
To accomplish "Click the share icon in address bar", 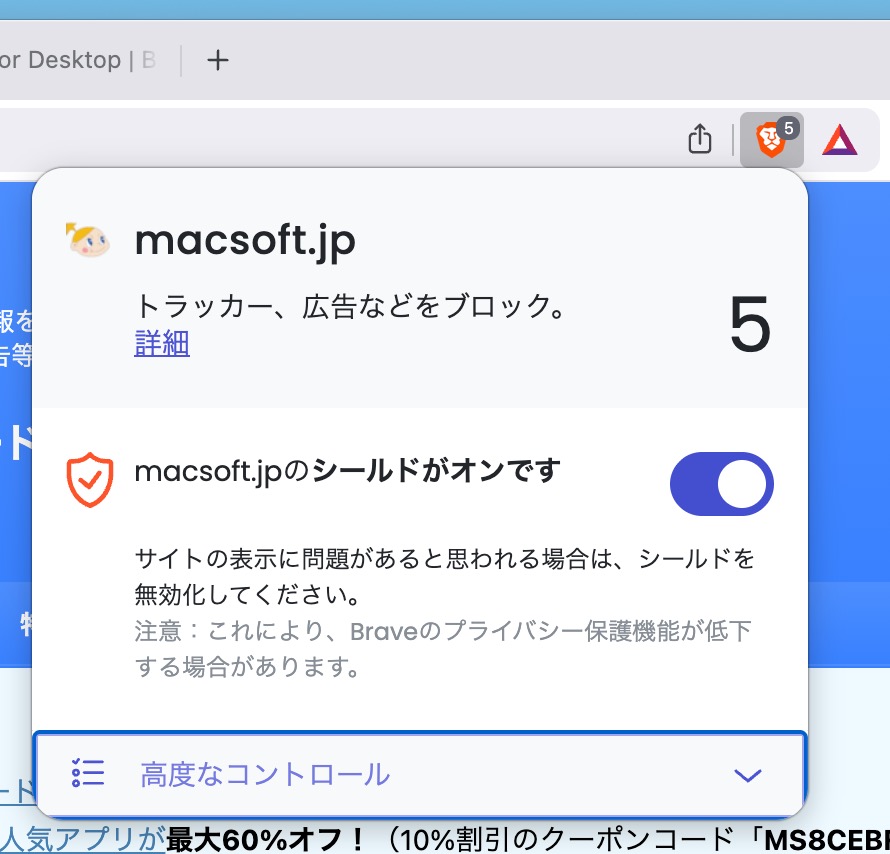I will (x=700, y=140).
